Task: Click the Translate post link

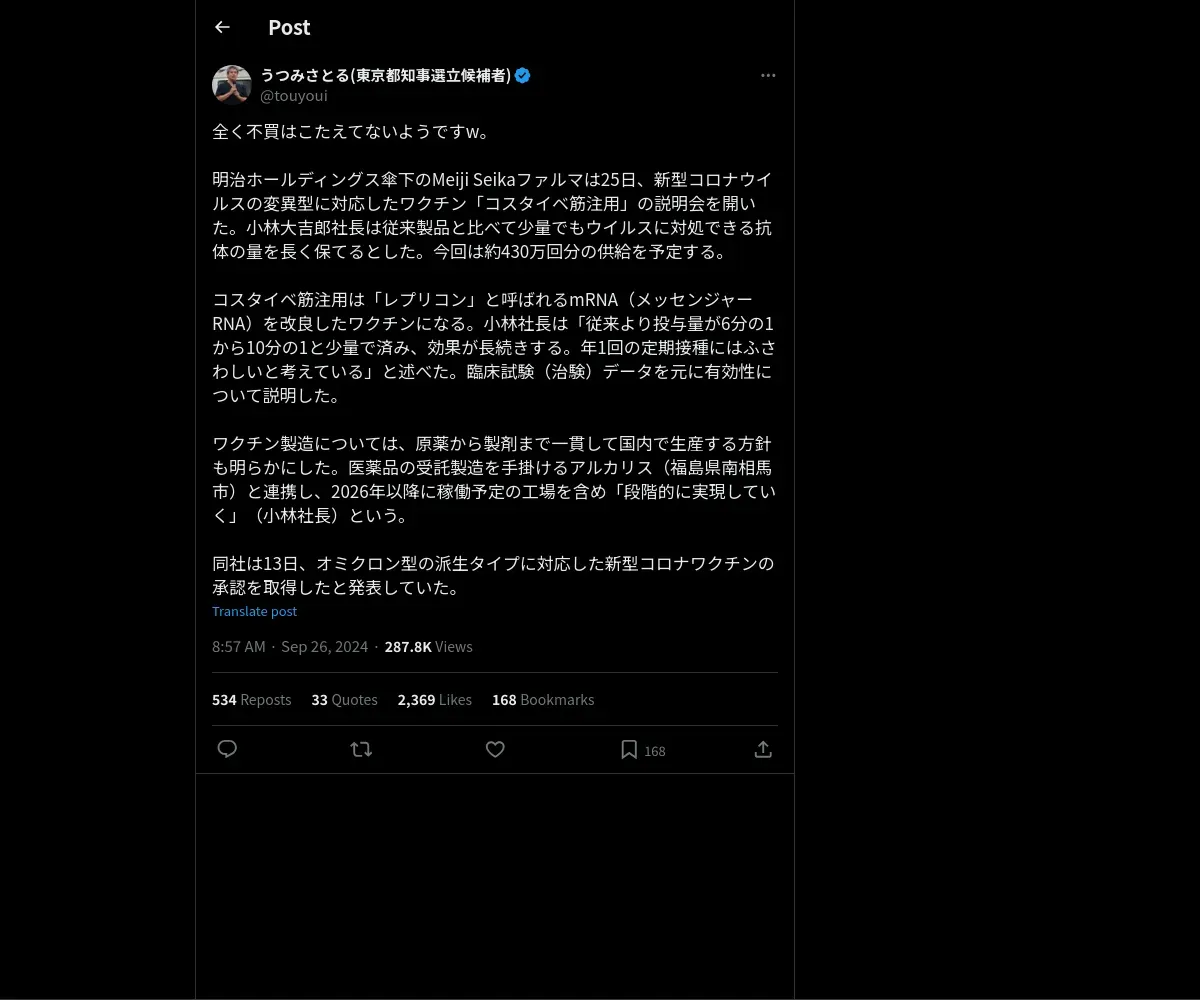Action: coord(254,611)
